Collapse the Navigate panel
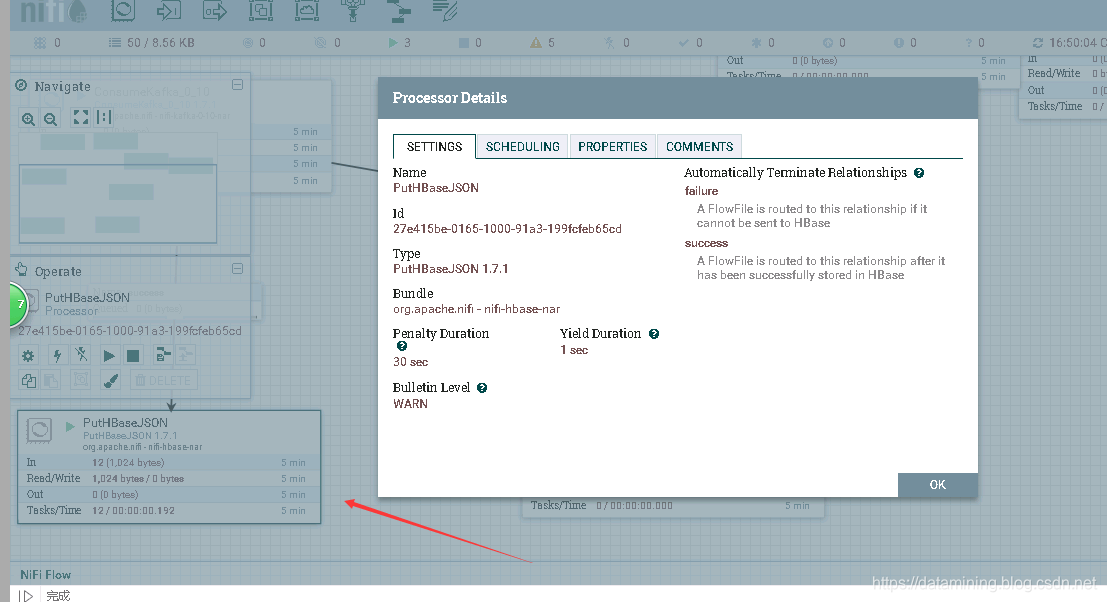This screenshot has width=1107, height=602. pyautogui.click(x=238, y=85)
